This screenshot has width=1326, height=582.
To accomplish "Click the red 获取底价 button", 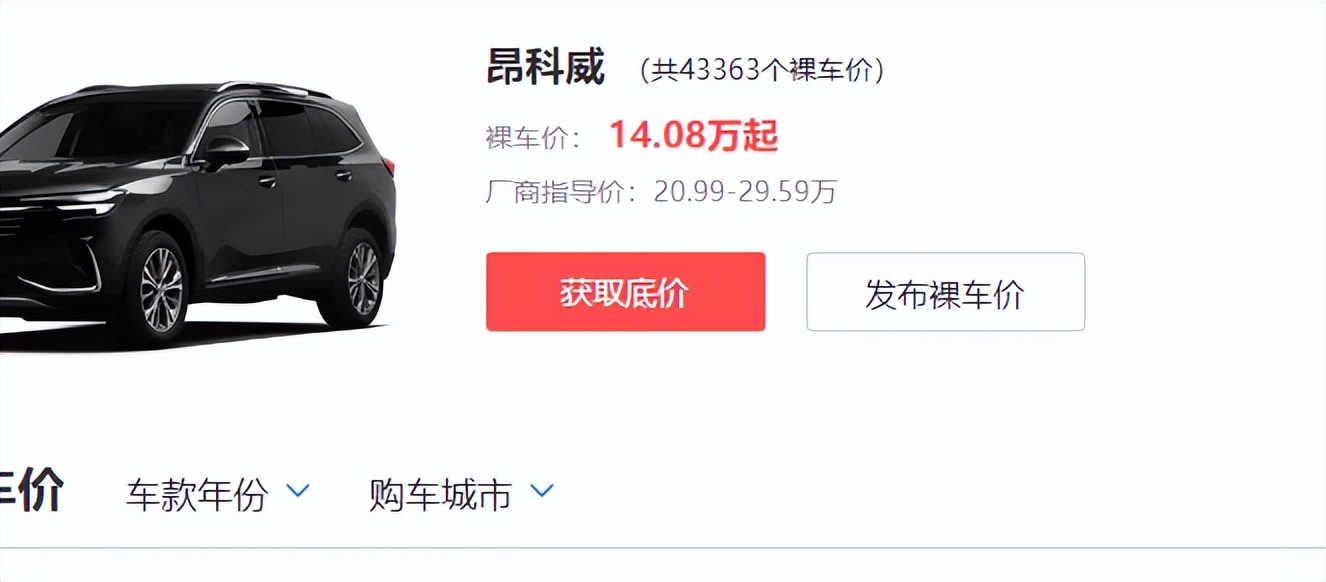I will coord(625,292).
